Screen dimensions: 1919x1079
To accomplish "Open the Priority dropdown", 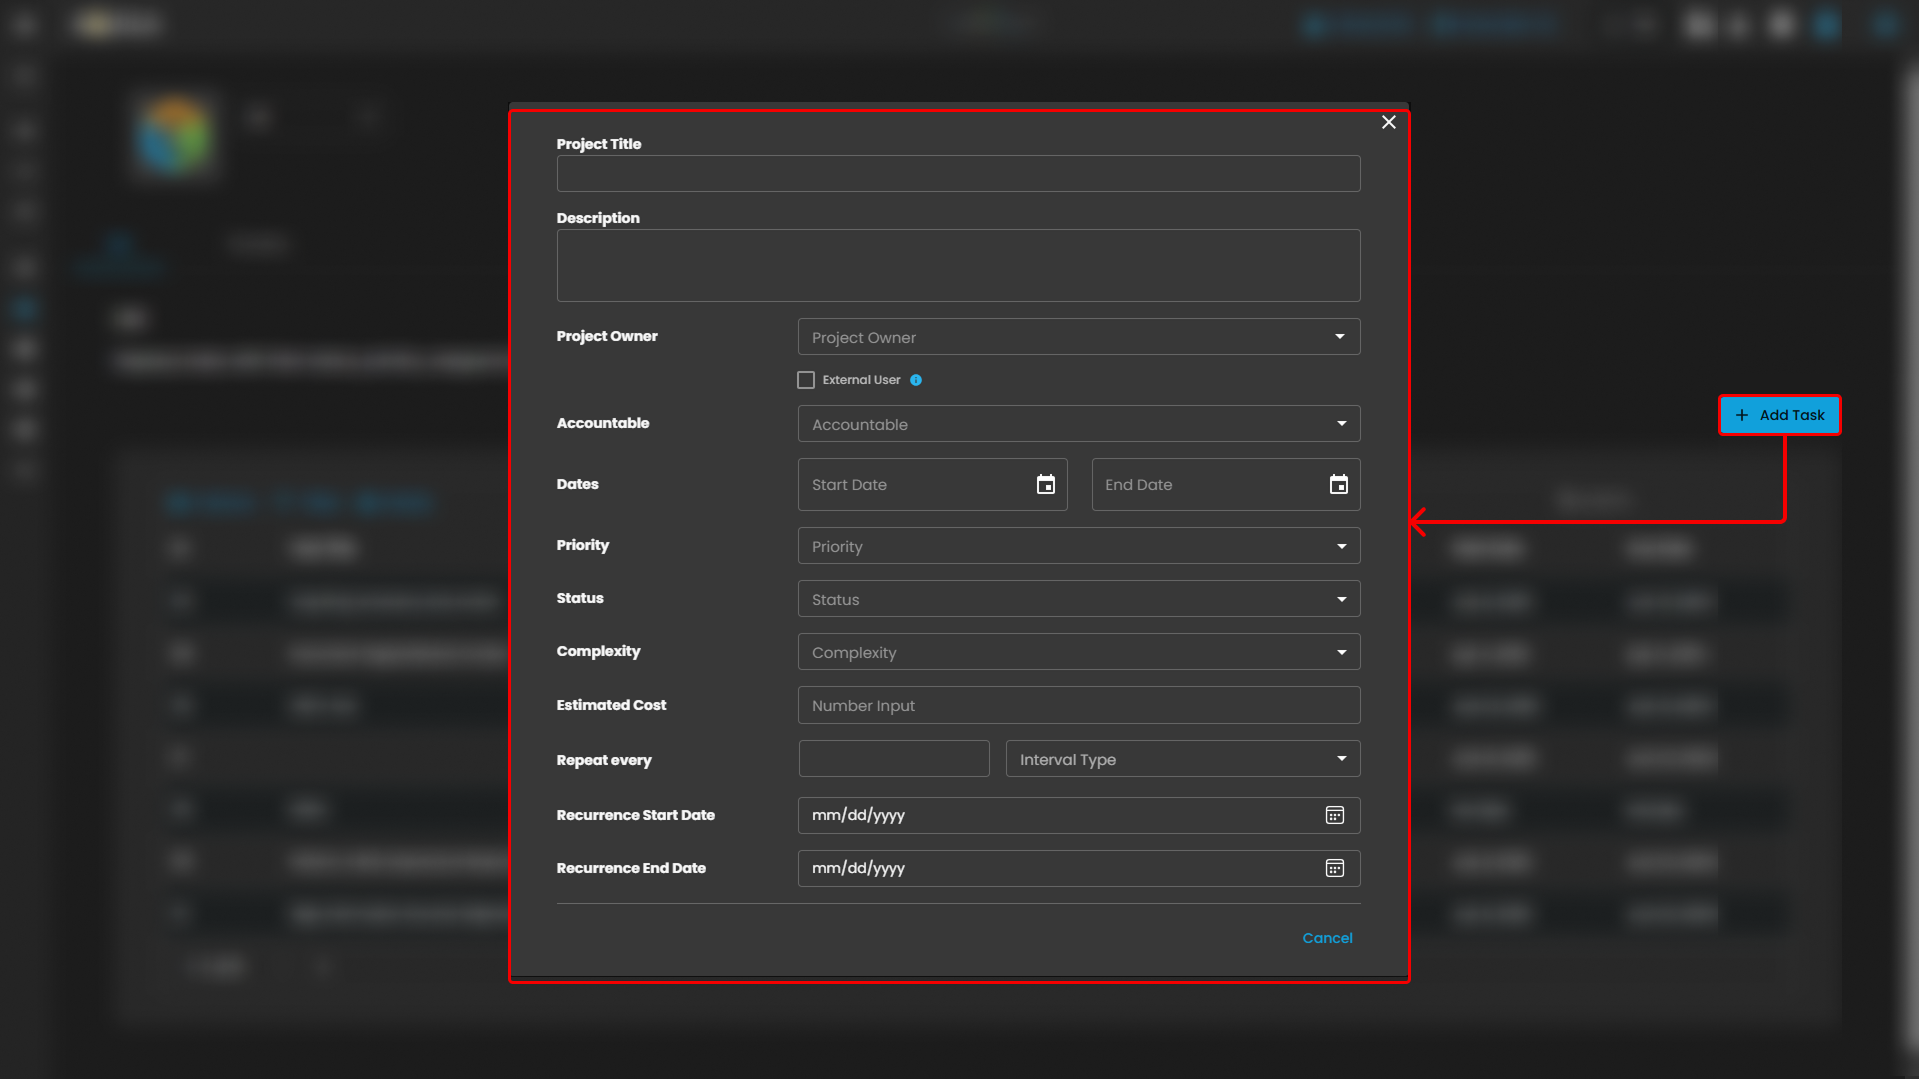I will coord(1078,546).
